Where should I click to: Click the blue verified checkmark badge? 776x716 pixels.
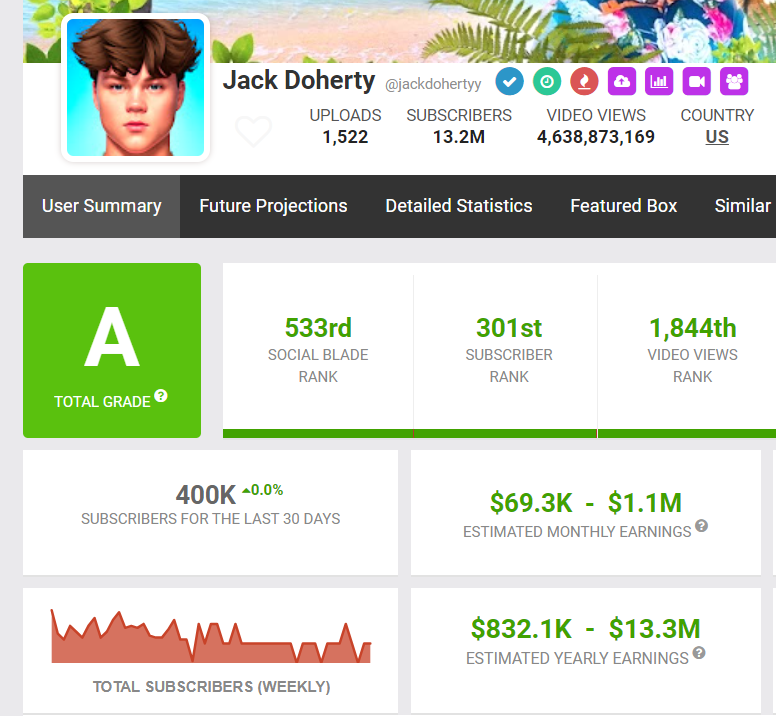[x=509, y=81]
